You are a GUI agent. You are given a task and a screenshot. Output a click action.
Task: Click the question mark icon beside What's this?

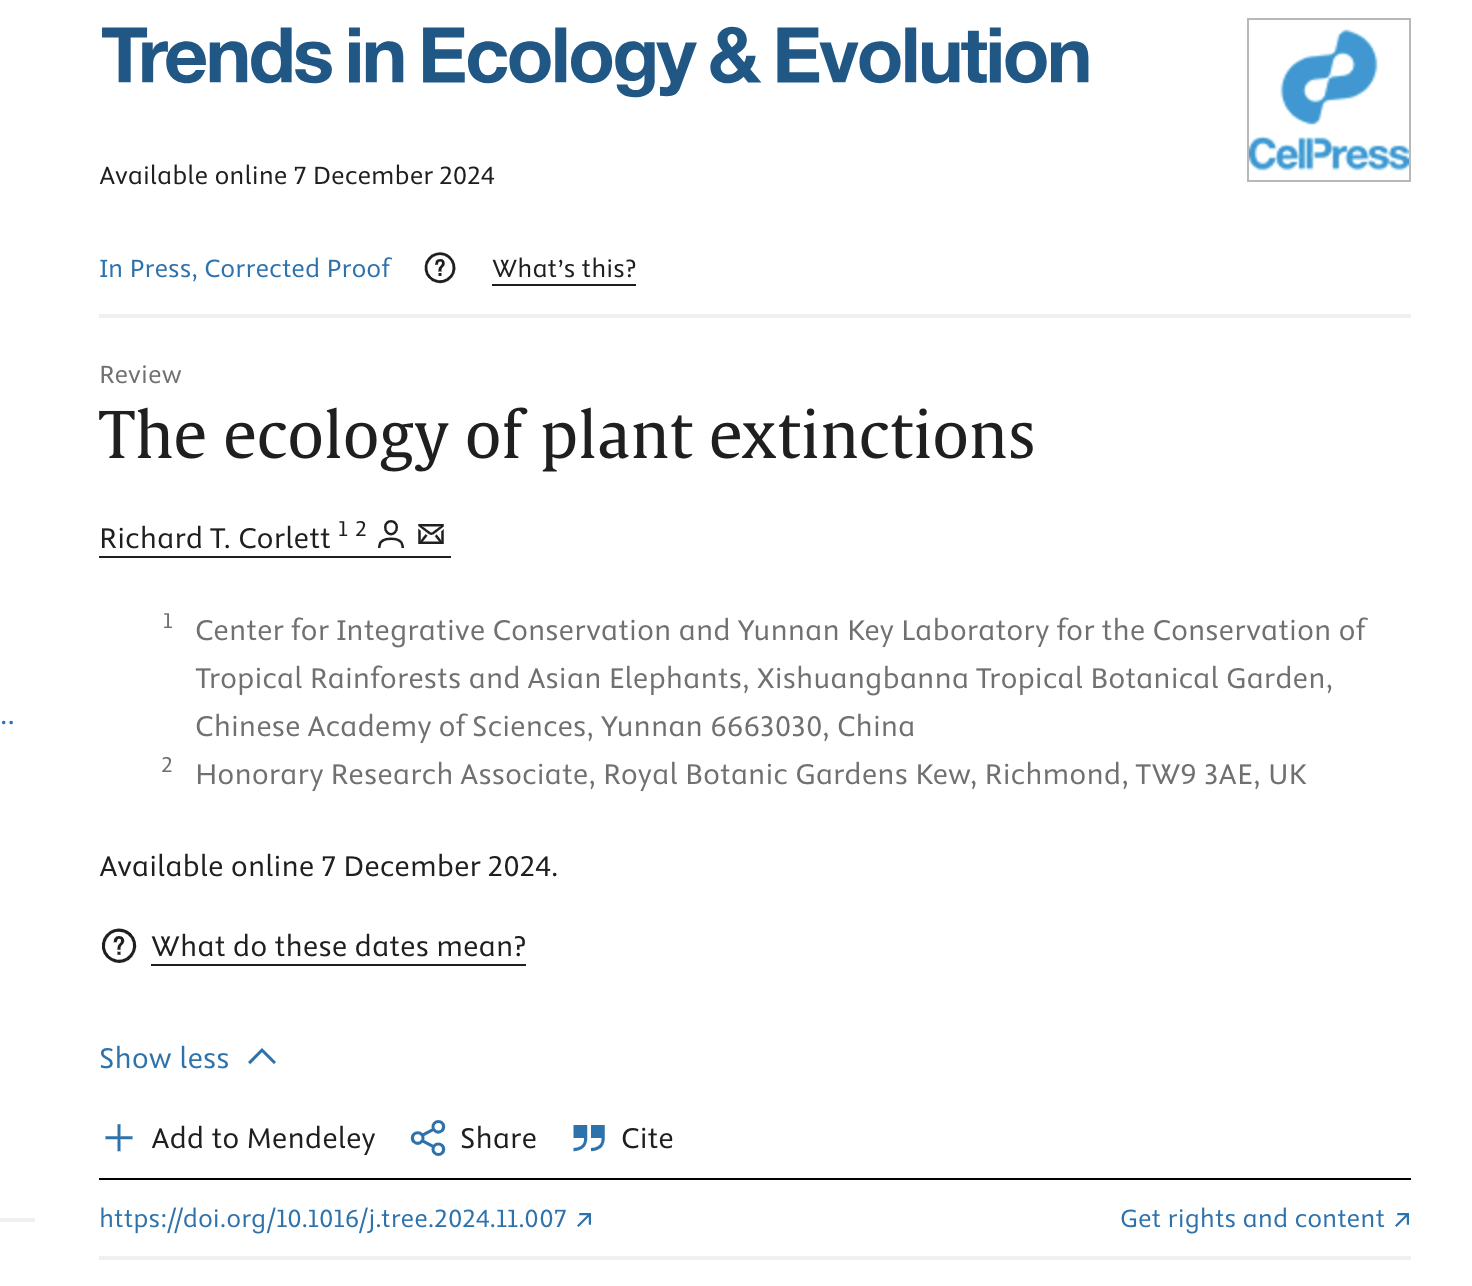pyautogui.click(x=440, y=268)
